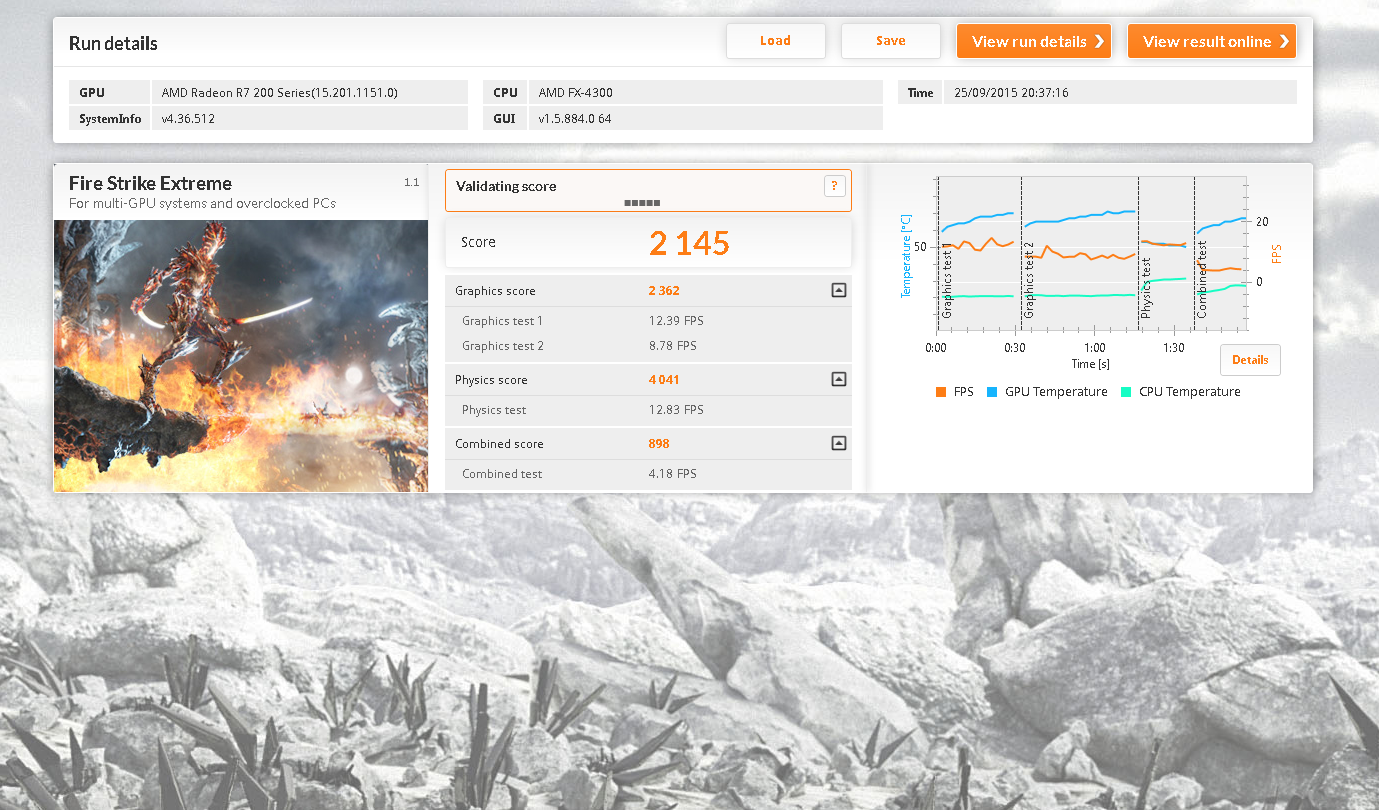The height and width of the screenshot is (810, 1379).
Task: Click the multi-GPU systems subtitle text
Action: coord(202,203)
